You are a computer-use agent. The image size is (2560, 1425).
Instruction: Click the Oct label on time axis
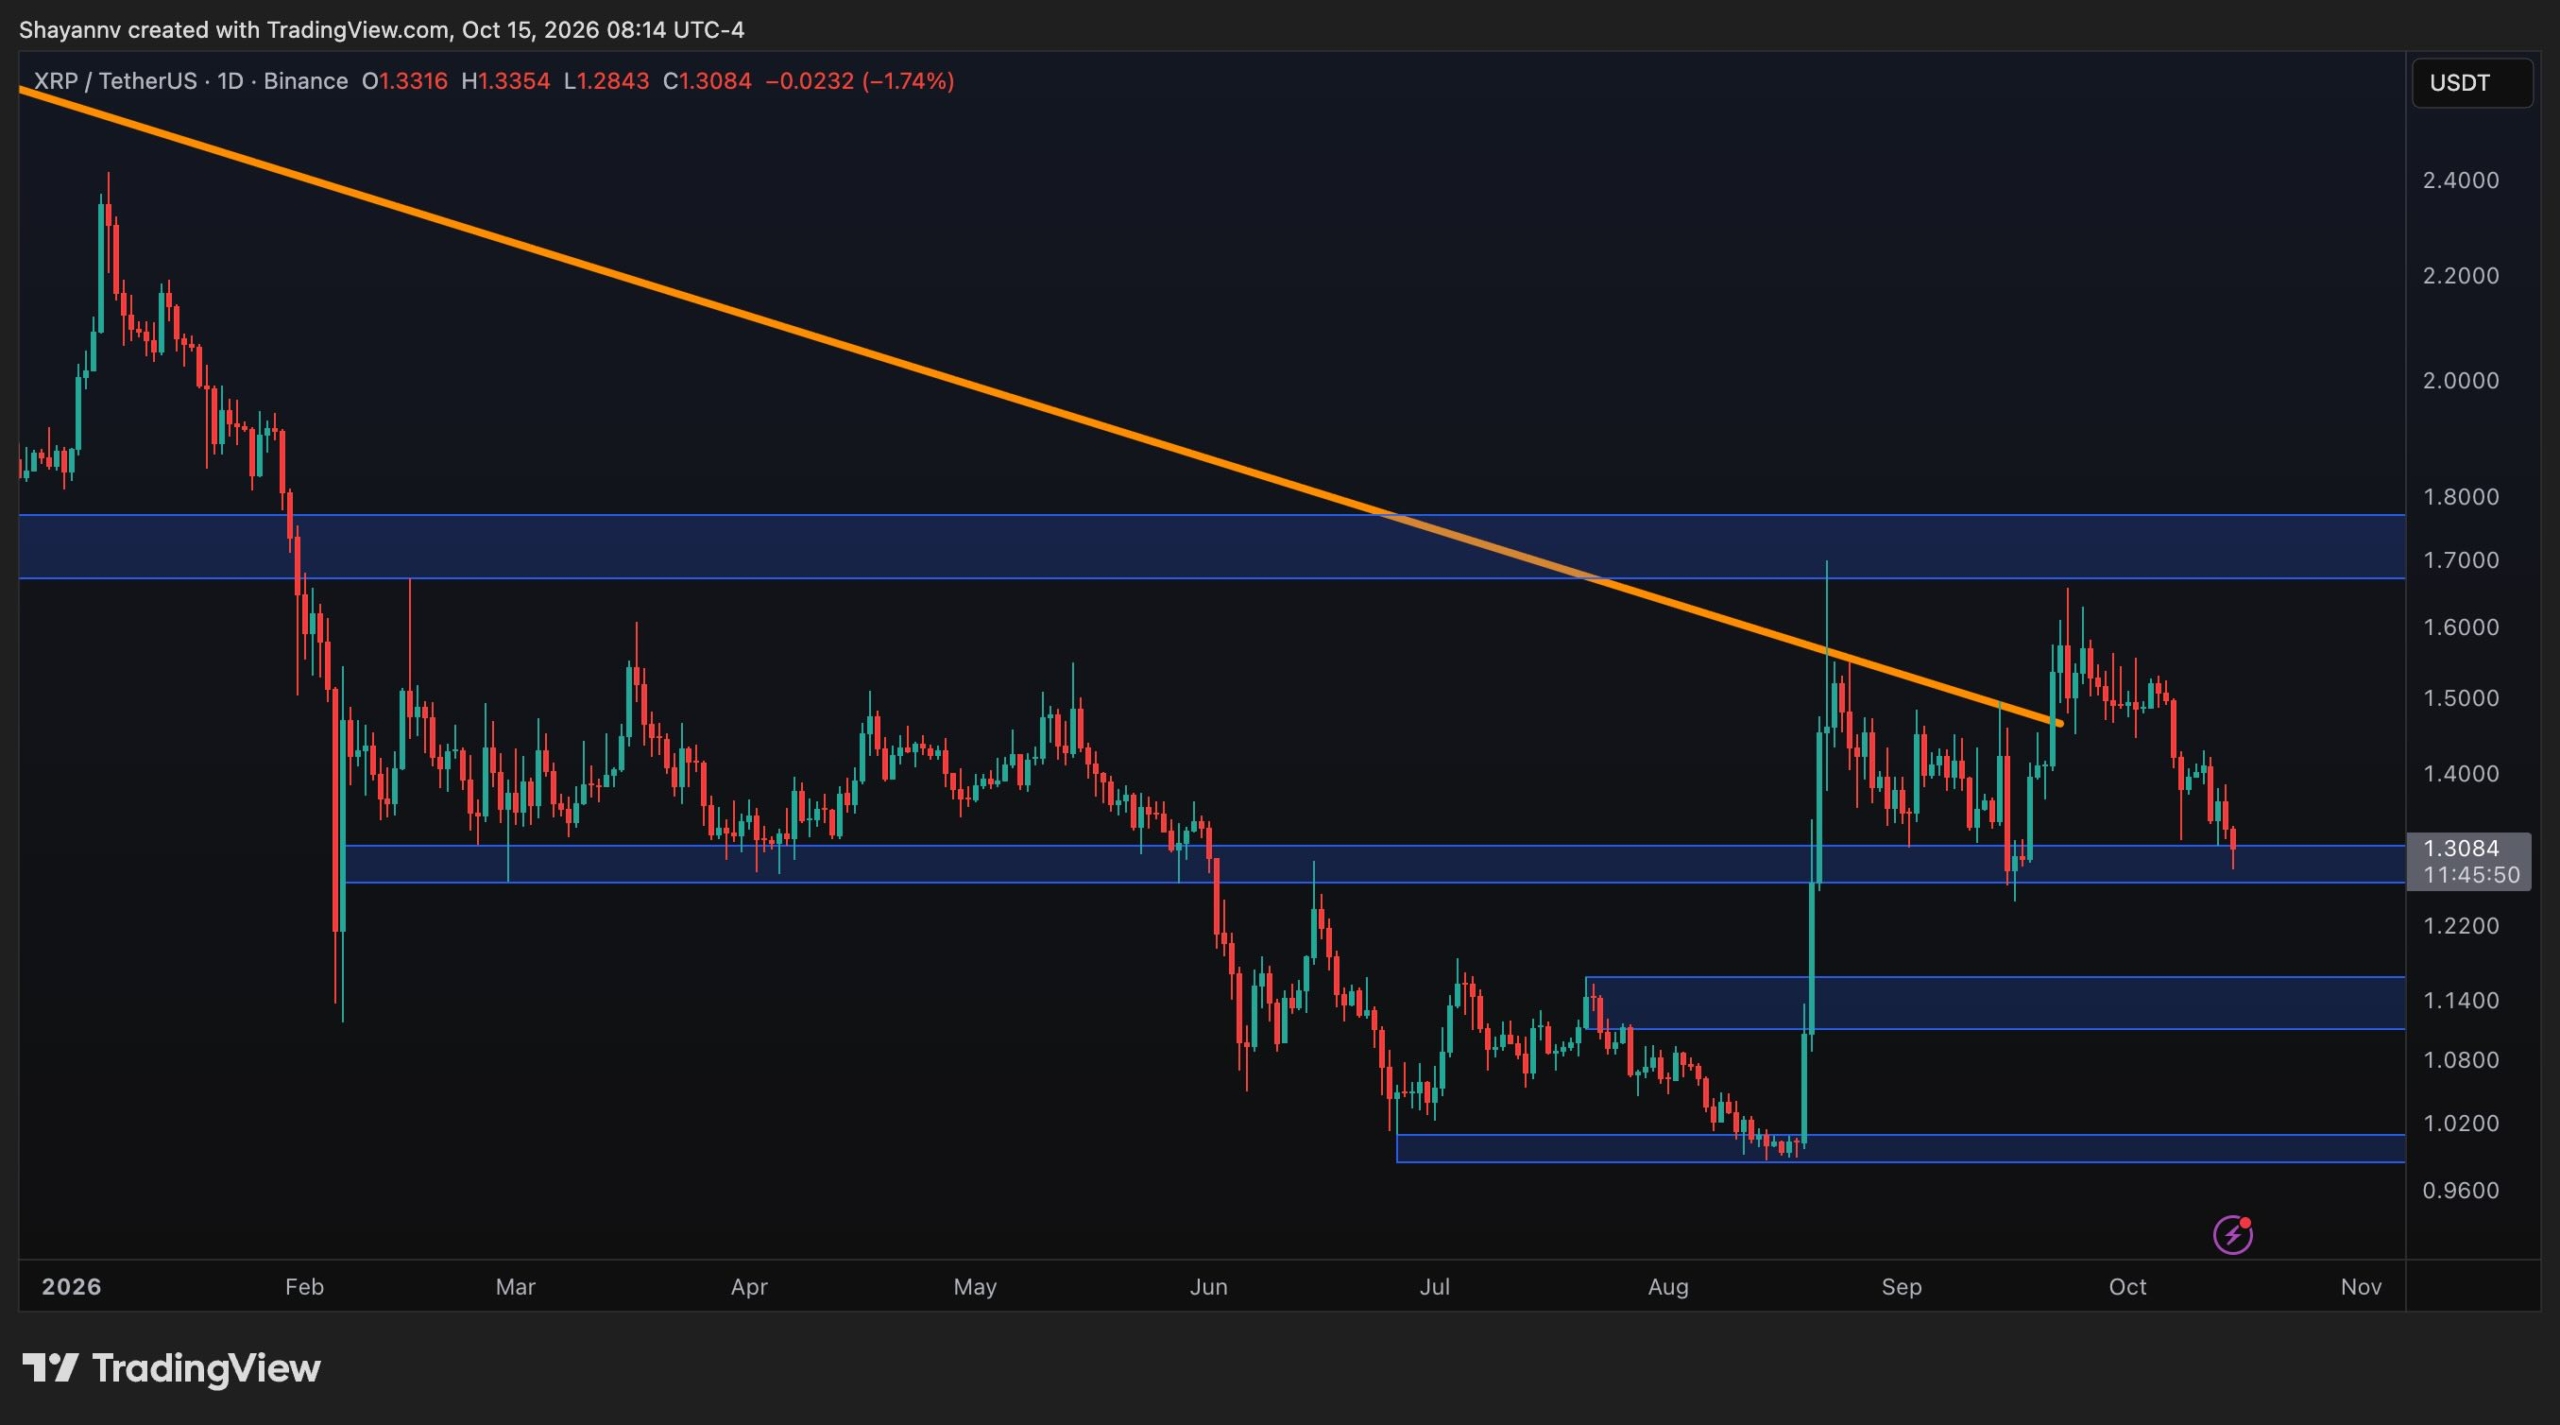tap(2127, 1286)
